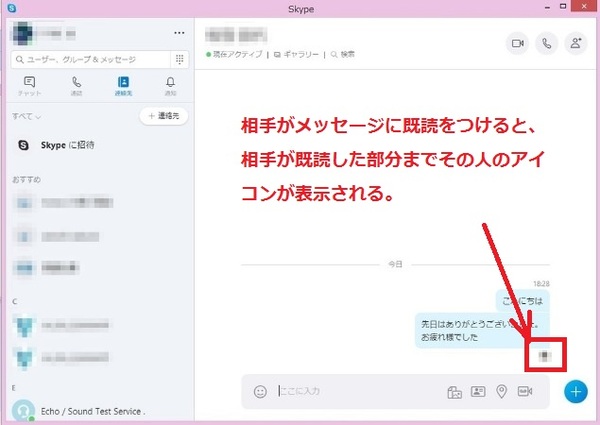This screenshot has height=425, width=600.
Task: Attach a file with the files icon
Action: (x=454, y=392)
